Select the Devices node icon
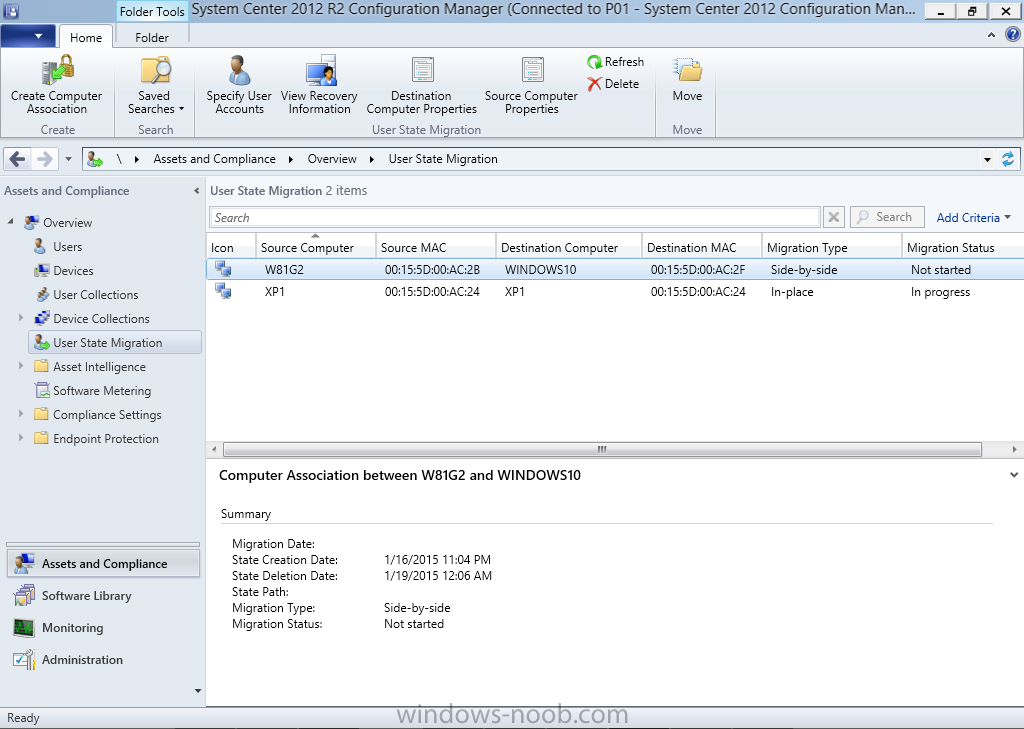The image size is (1024, 729). [x=42, y=270]
